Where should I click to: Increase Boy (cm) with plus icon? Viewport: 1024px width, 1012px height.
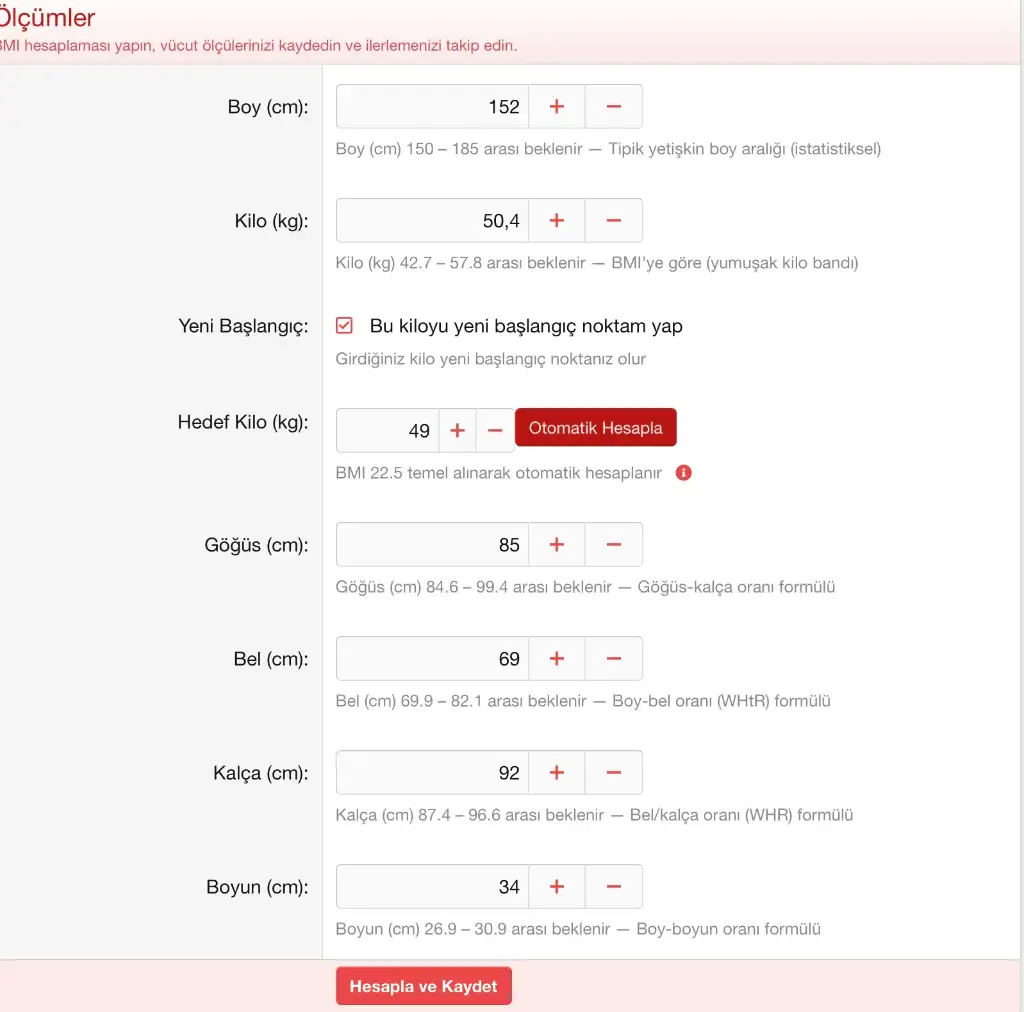pyautogui.click(x=556, y=107)
